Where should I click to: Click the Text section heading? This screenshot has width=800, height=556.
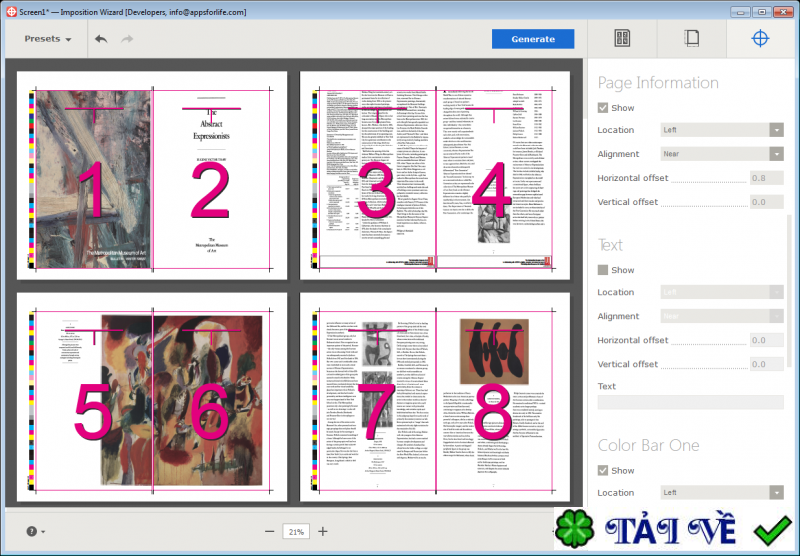click(x=610, y=245)
